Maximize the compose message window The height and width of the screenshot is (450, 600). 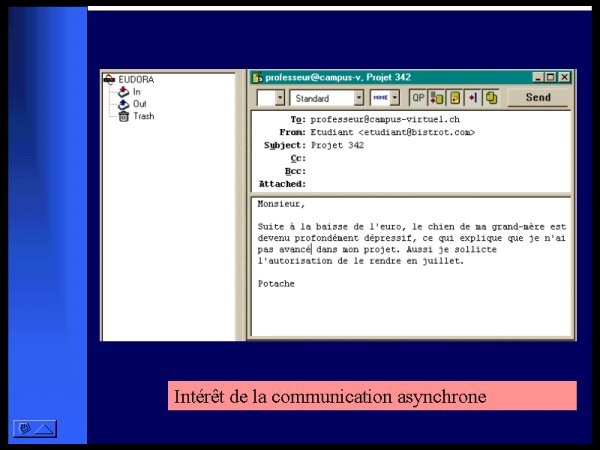point(550,77)
